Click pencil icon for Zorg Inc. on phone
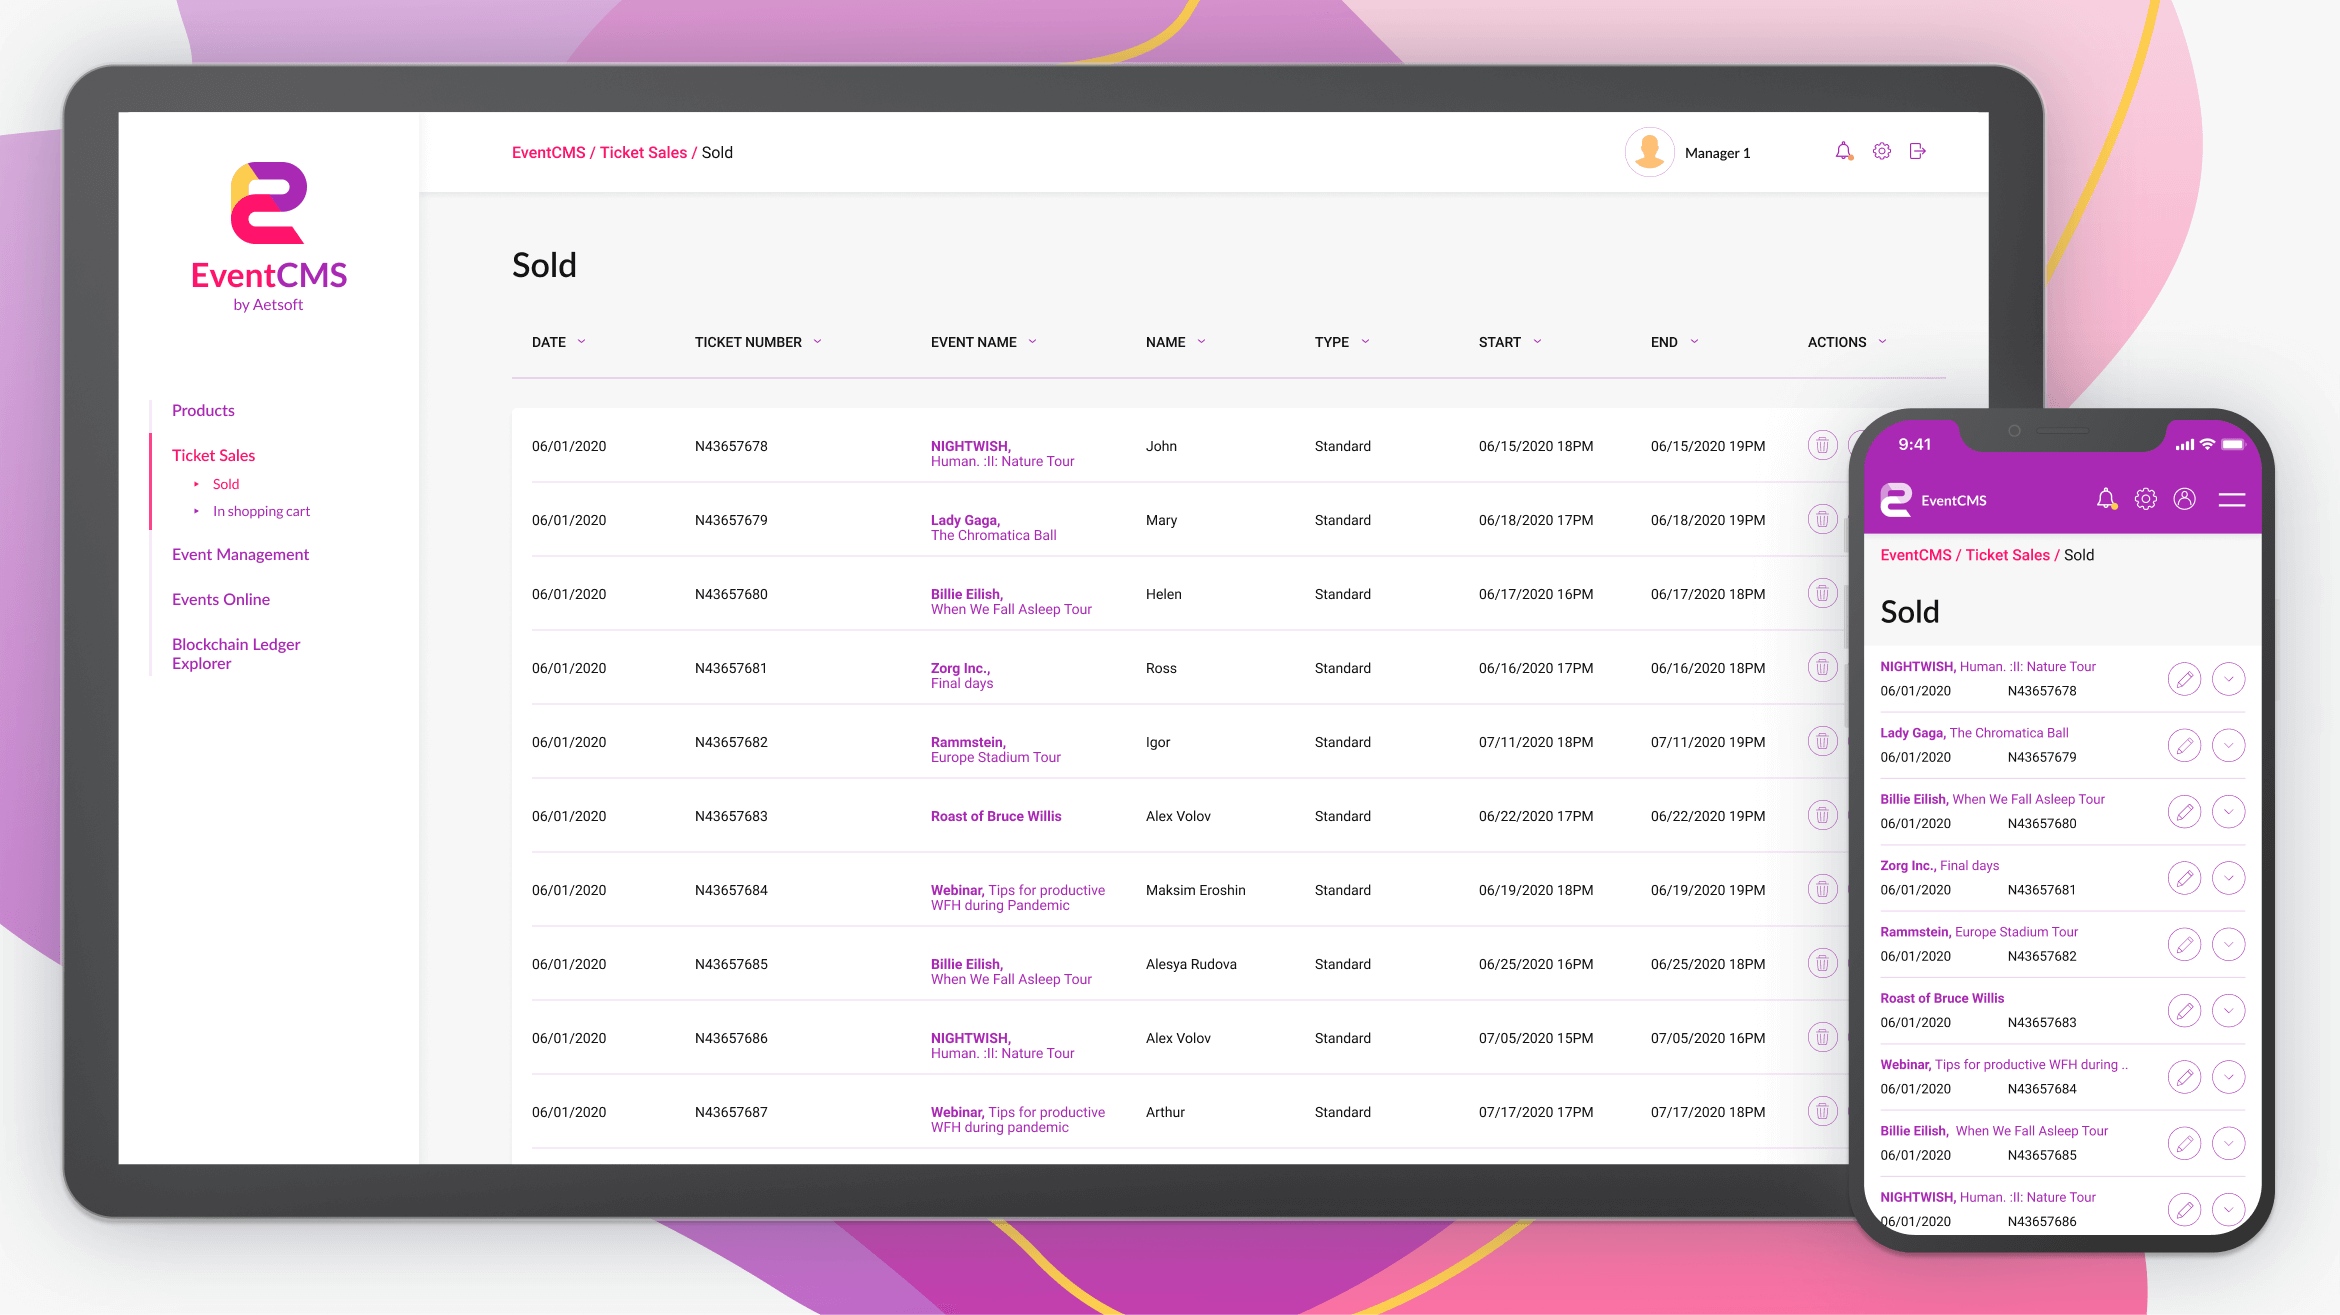The height and width of the screenshot is (1315, 2340). [2184, 878]
